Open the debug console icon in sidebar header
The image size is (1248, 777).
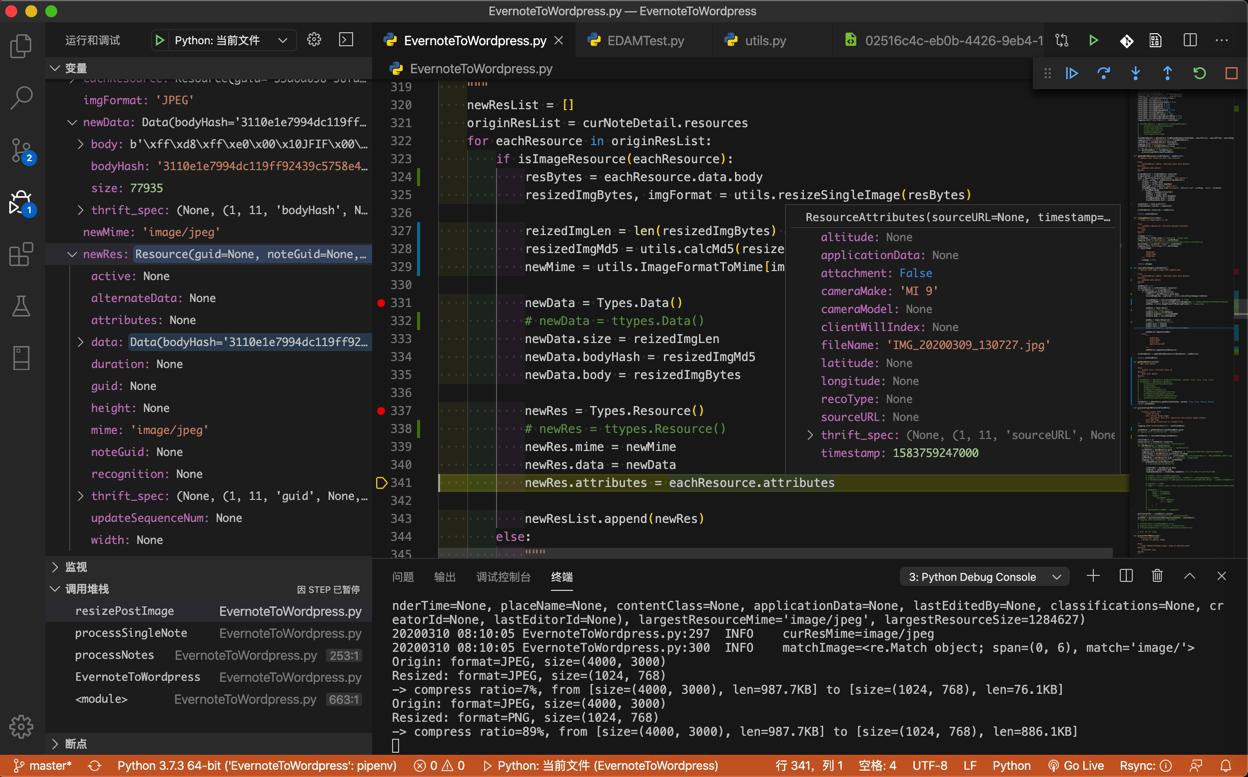346,40
